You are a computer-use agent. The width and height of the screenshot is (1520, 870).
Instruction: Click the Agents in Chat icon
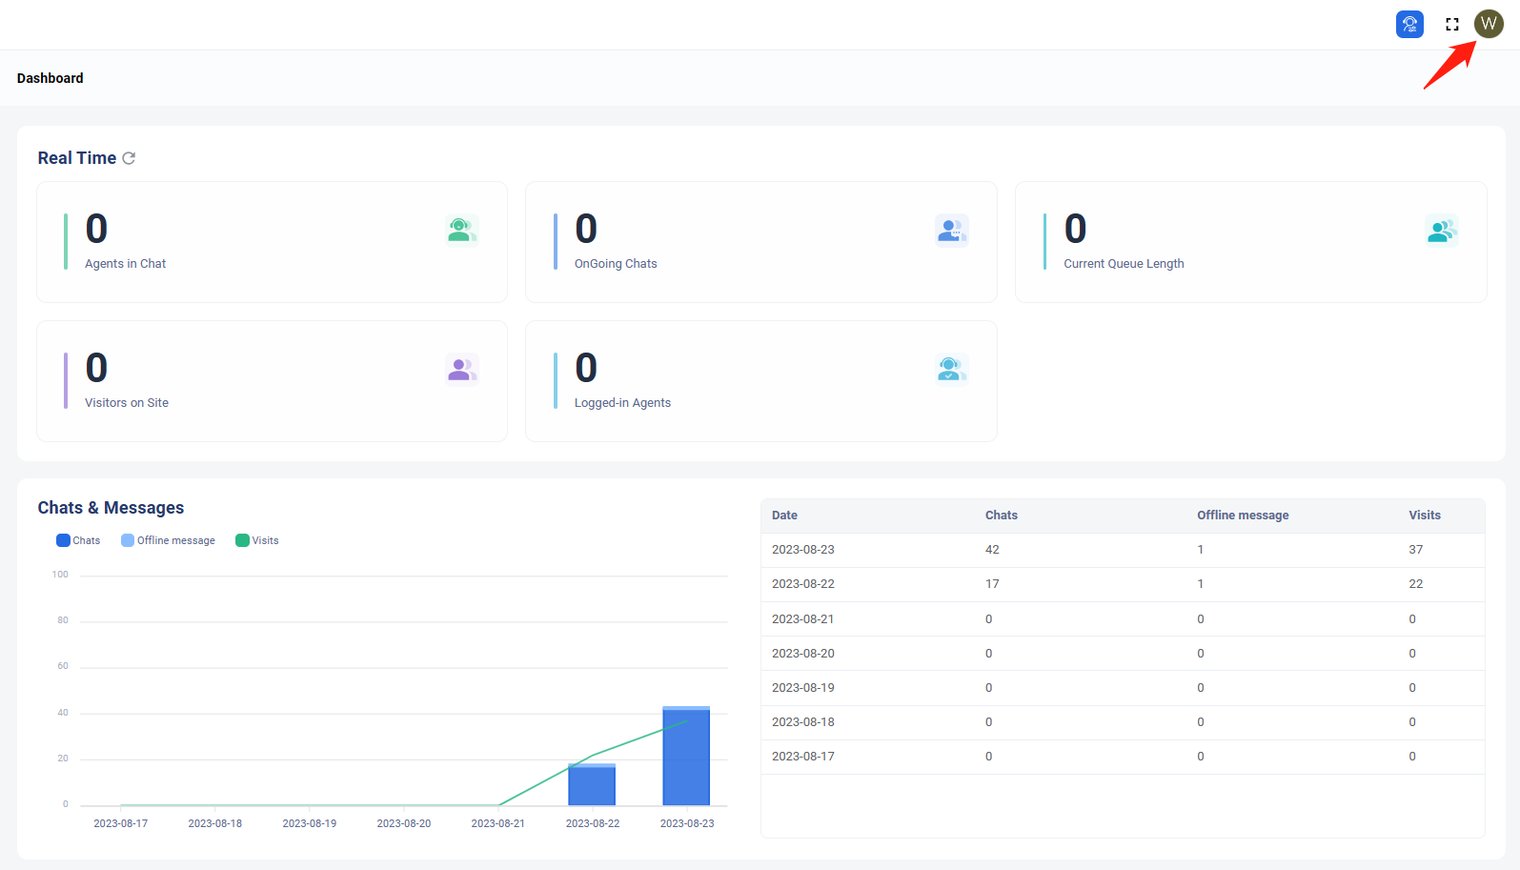tap(461, 231)
